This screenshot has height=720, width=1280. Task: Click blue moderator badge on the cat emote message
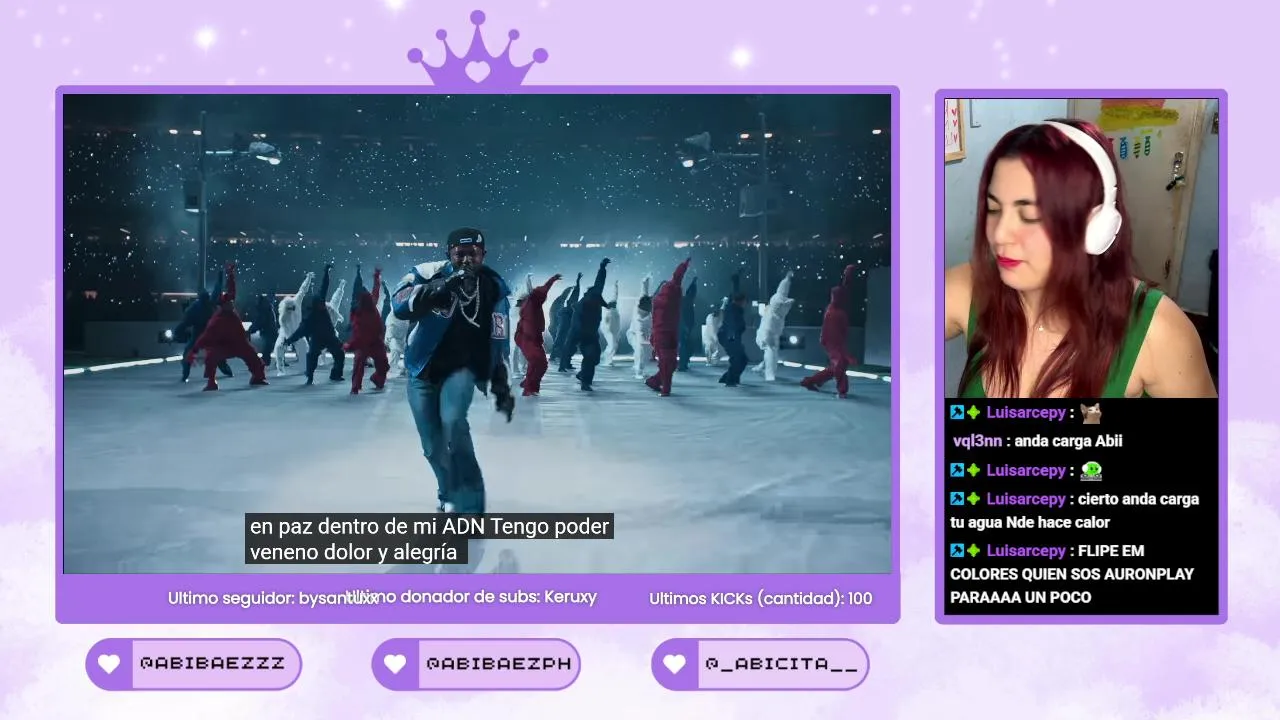click(957, 413)
